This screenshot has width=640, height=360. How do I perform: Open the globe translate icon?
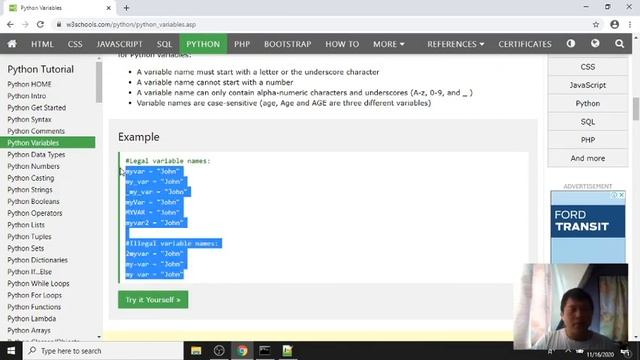pos(595,43)
